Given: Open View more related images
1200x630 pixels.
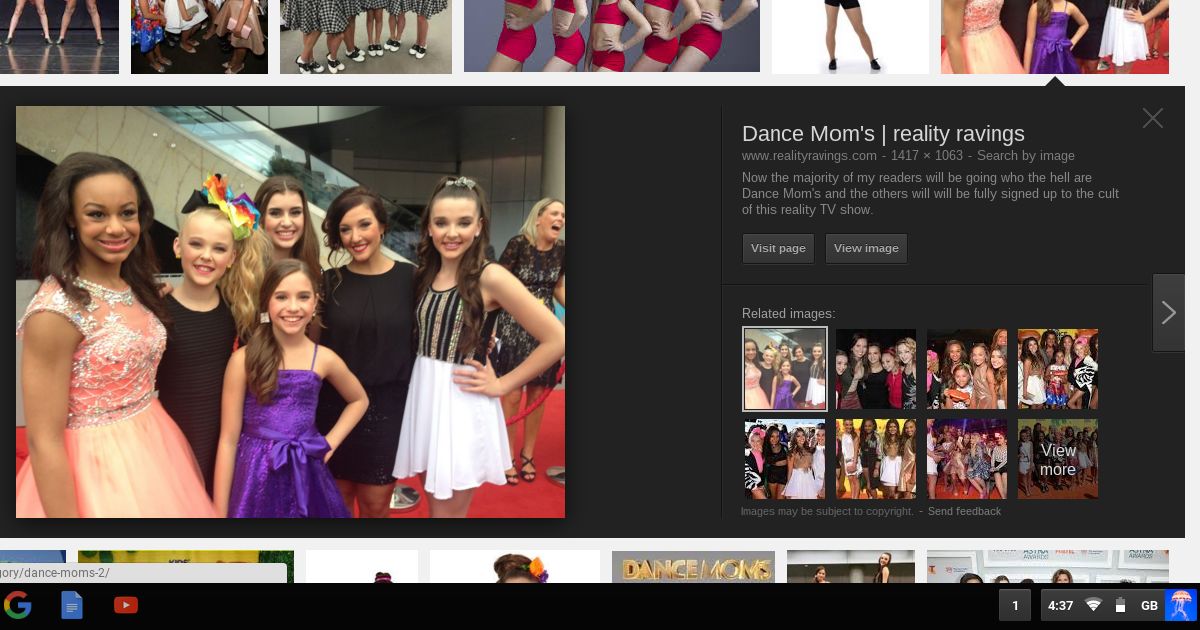Looking at the screenshot, I should coord(1058,460).
